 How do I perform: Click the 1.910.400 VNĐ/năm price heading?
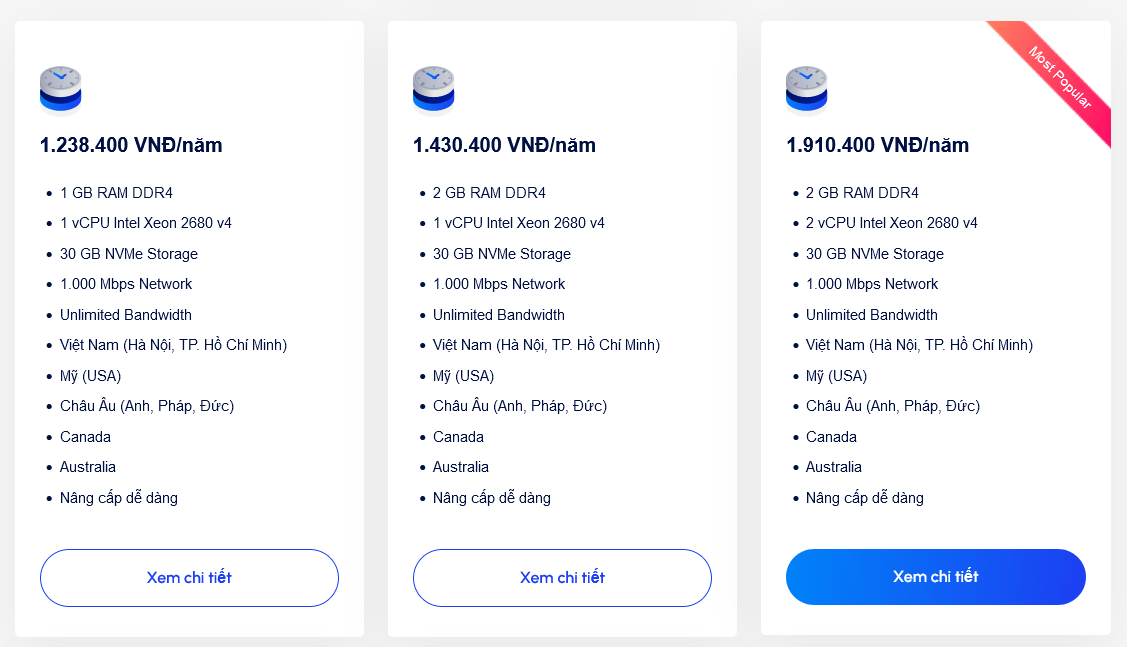click(x=877, y=145)
